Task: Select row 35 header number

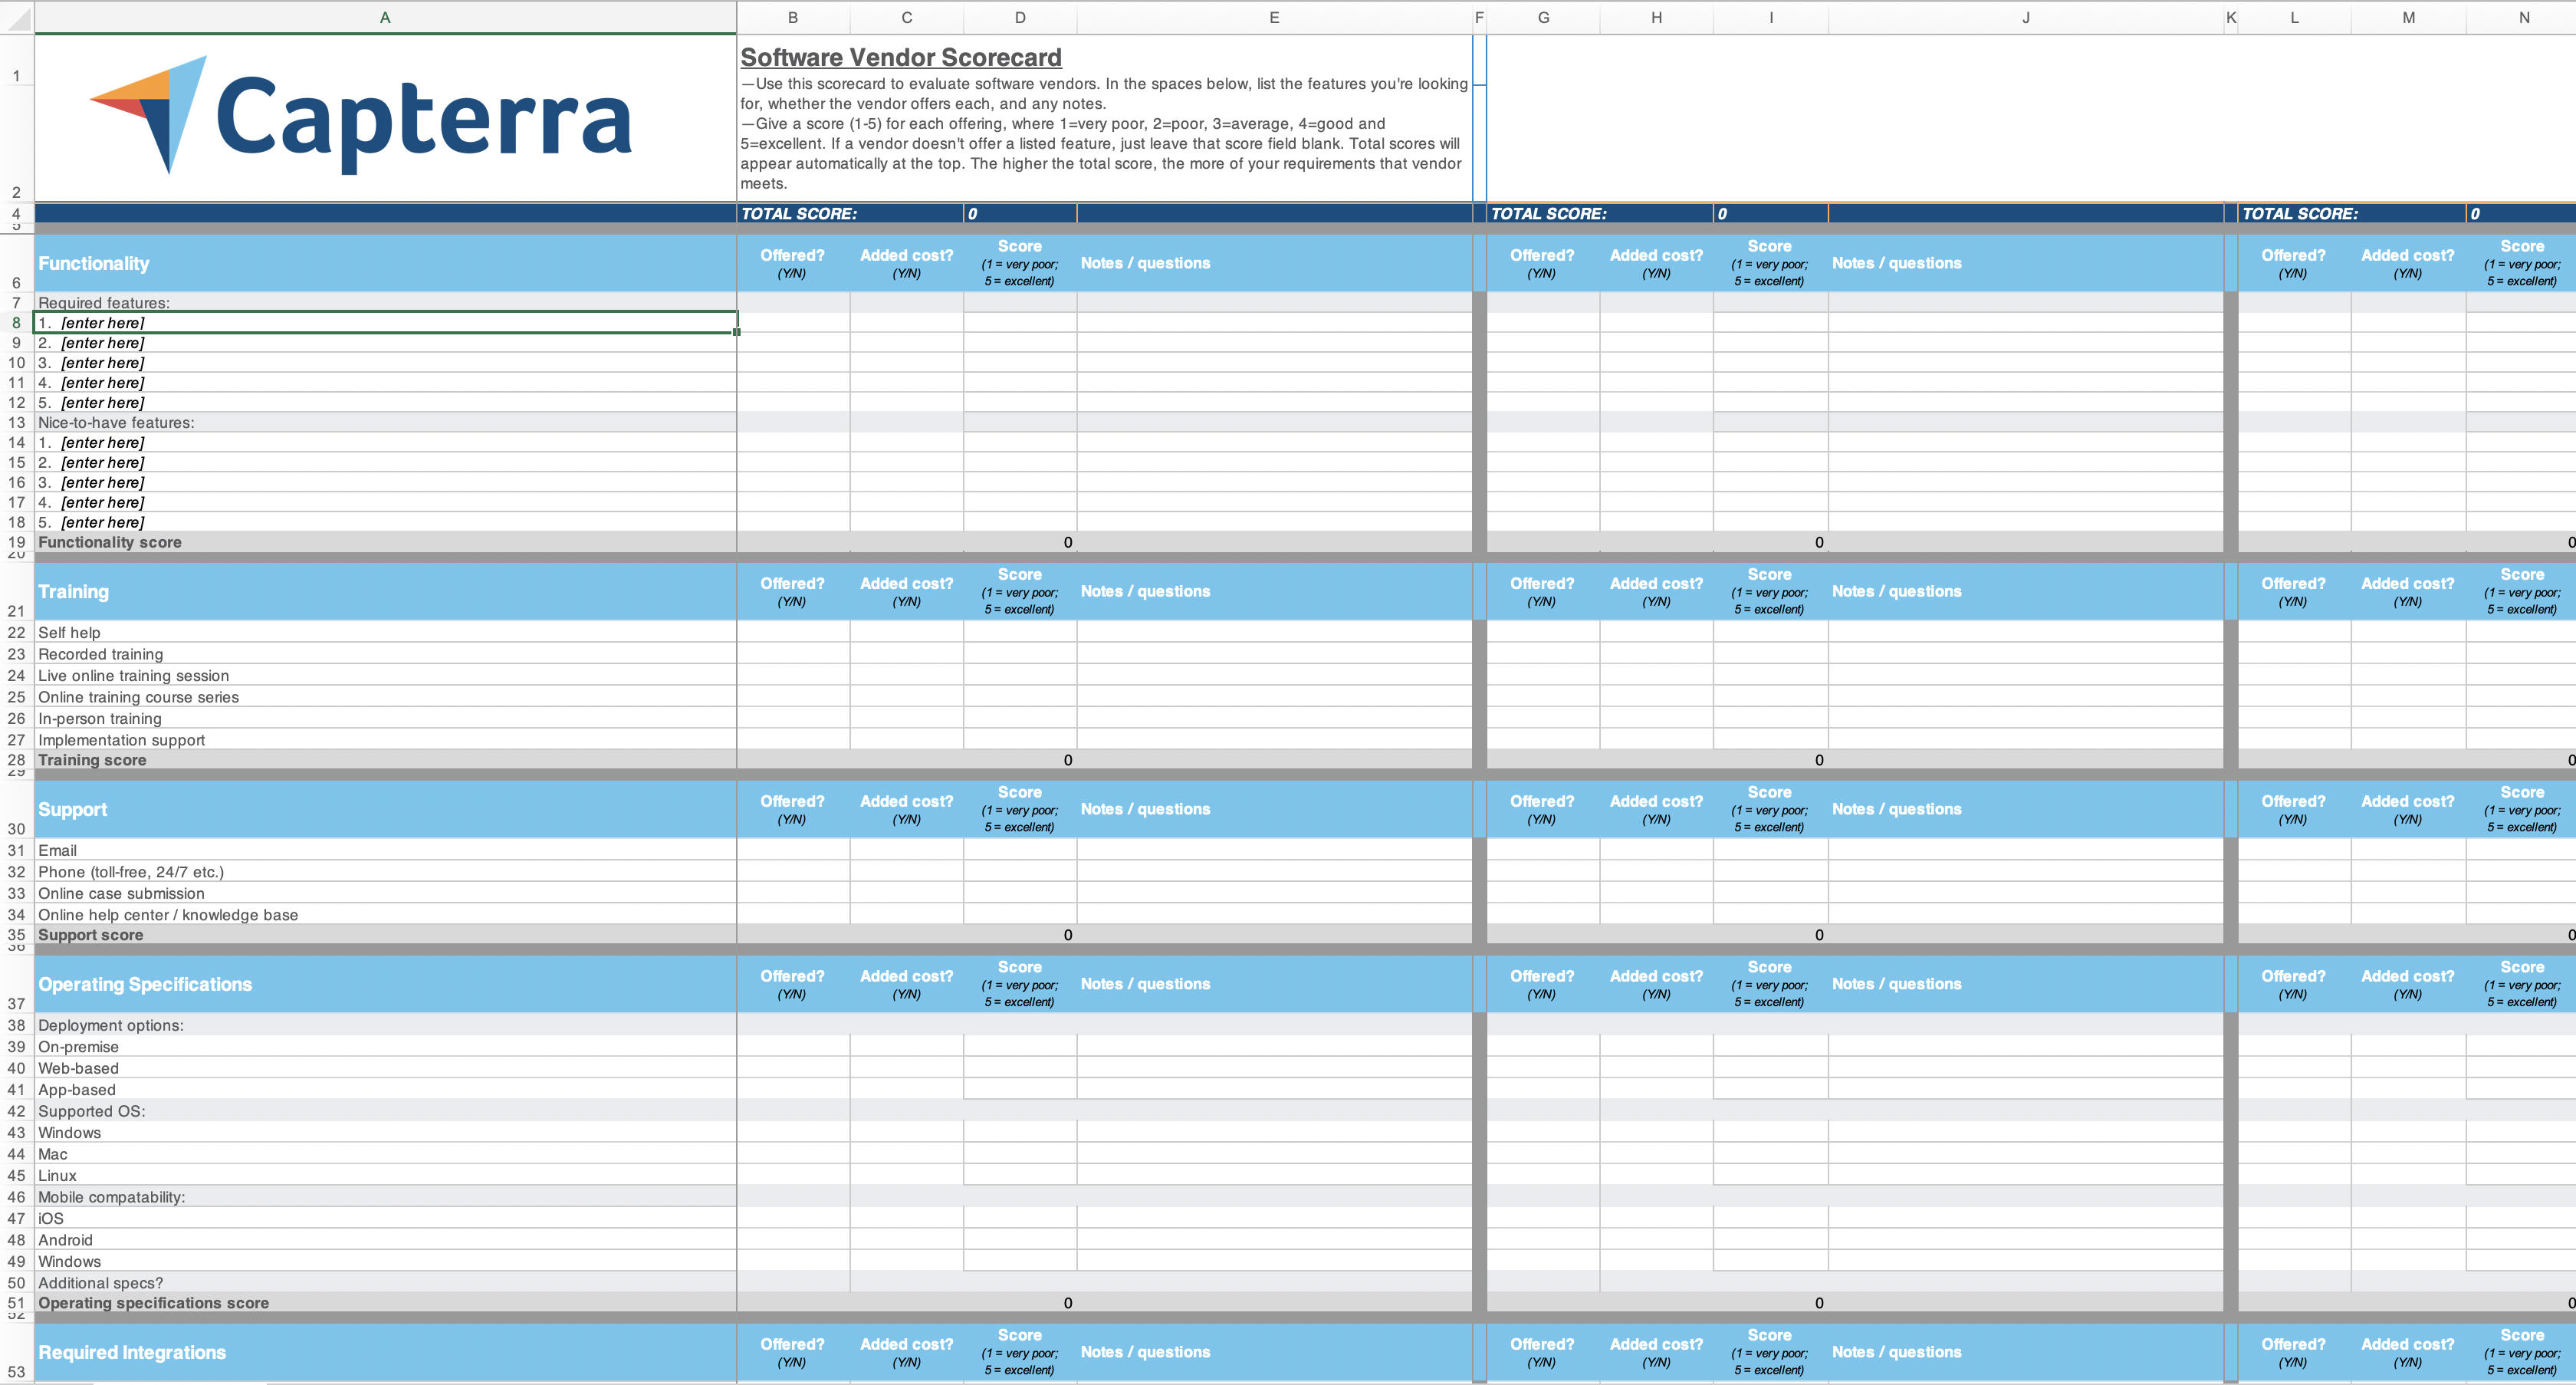Action: point(16,935)
